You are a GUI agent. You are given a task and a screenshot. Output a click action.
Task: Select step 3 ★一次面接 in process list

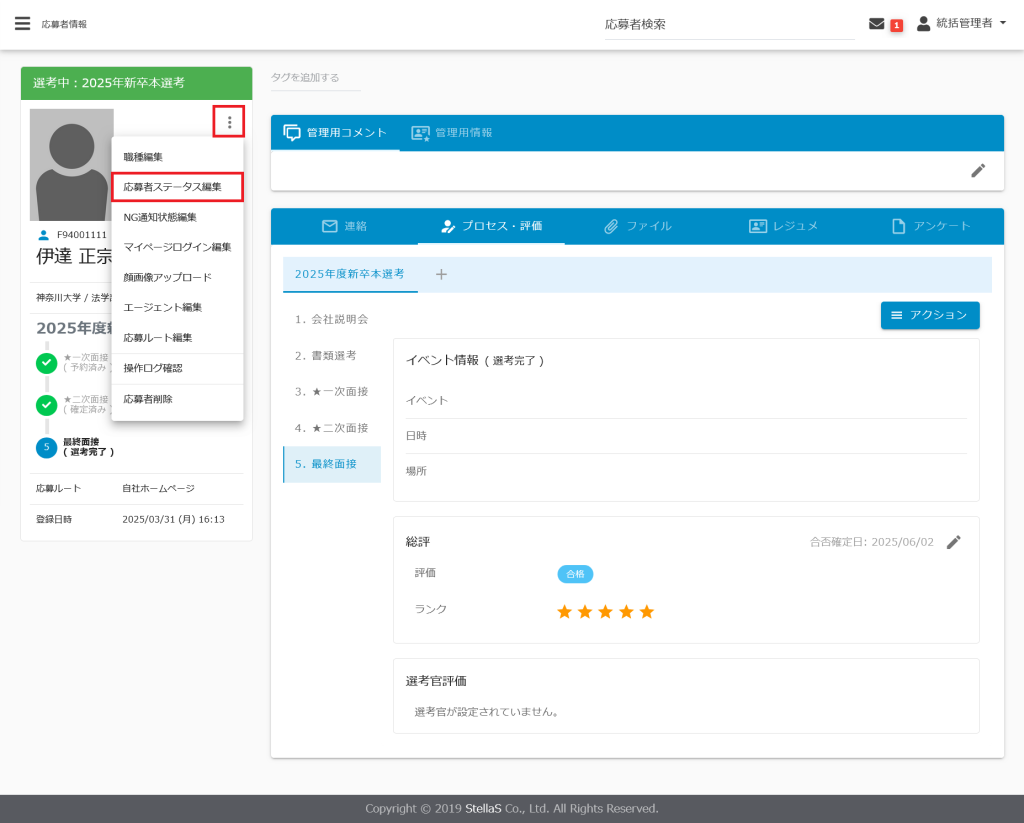pos(331,391)
